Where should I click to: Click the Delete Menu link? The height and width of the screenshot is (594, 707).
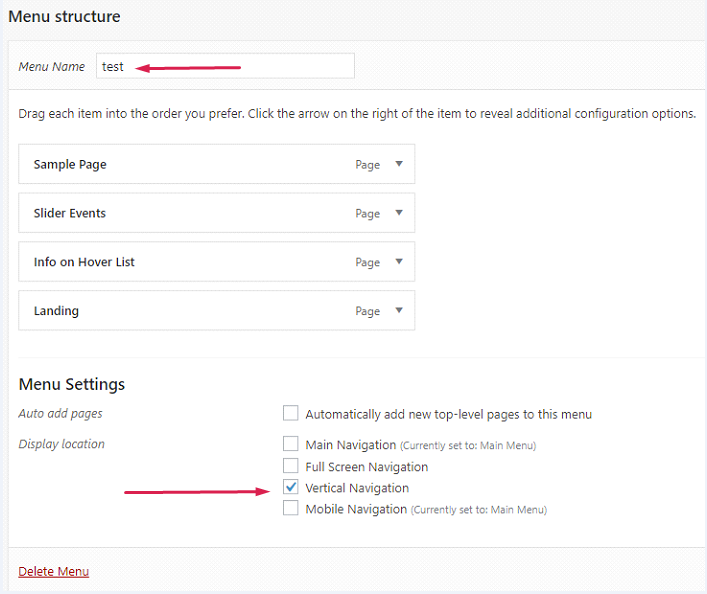pyautogui.click(x=54, y=572)
